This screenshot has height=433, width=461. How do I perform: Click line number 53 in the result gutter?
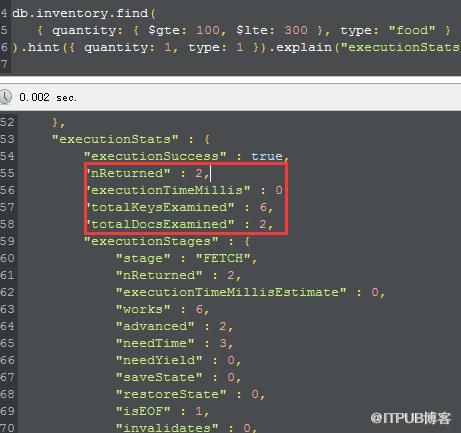click(7, 139)
